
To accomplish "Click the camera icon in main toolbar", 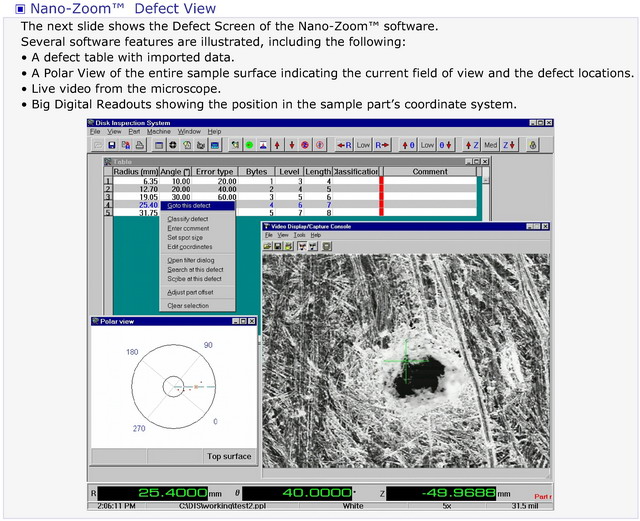I will [x=201, y=145].
